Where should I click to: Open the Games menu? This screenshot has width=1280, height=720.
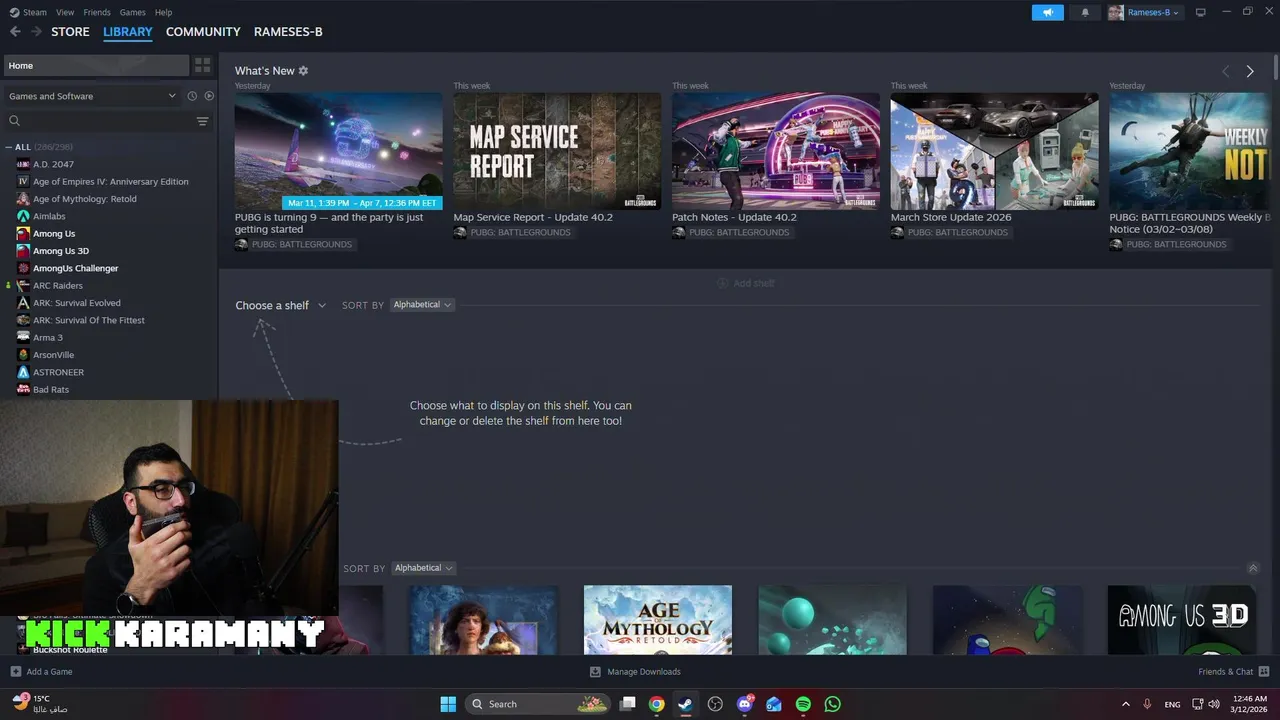[132, 12]
